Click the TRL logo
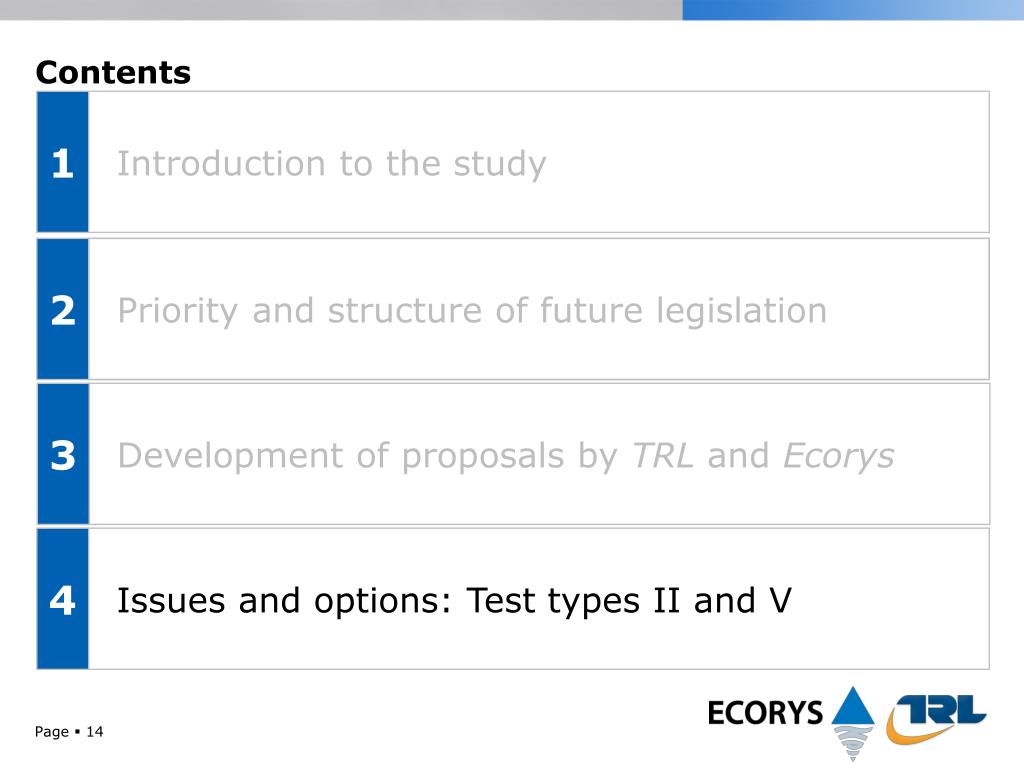1024x768 pixels. click(x=936, y=718)
